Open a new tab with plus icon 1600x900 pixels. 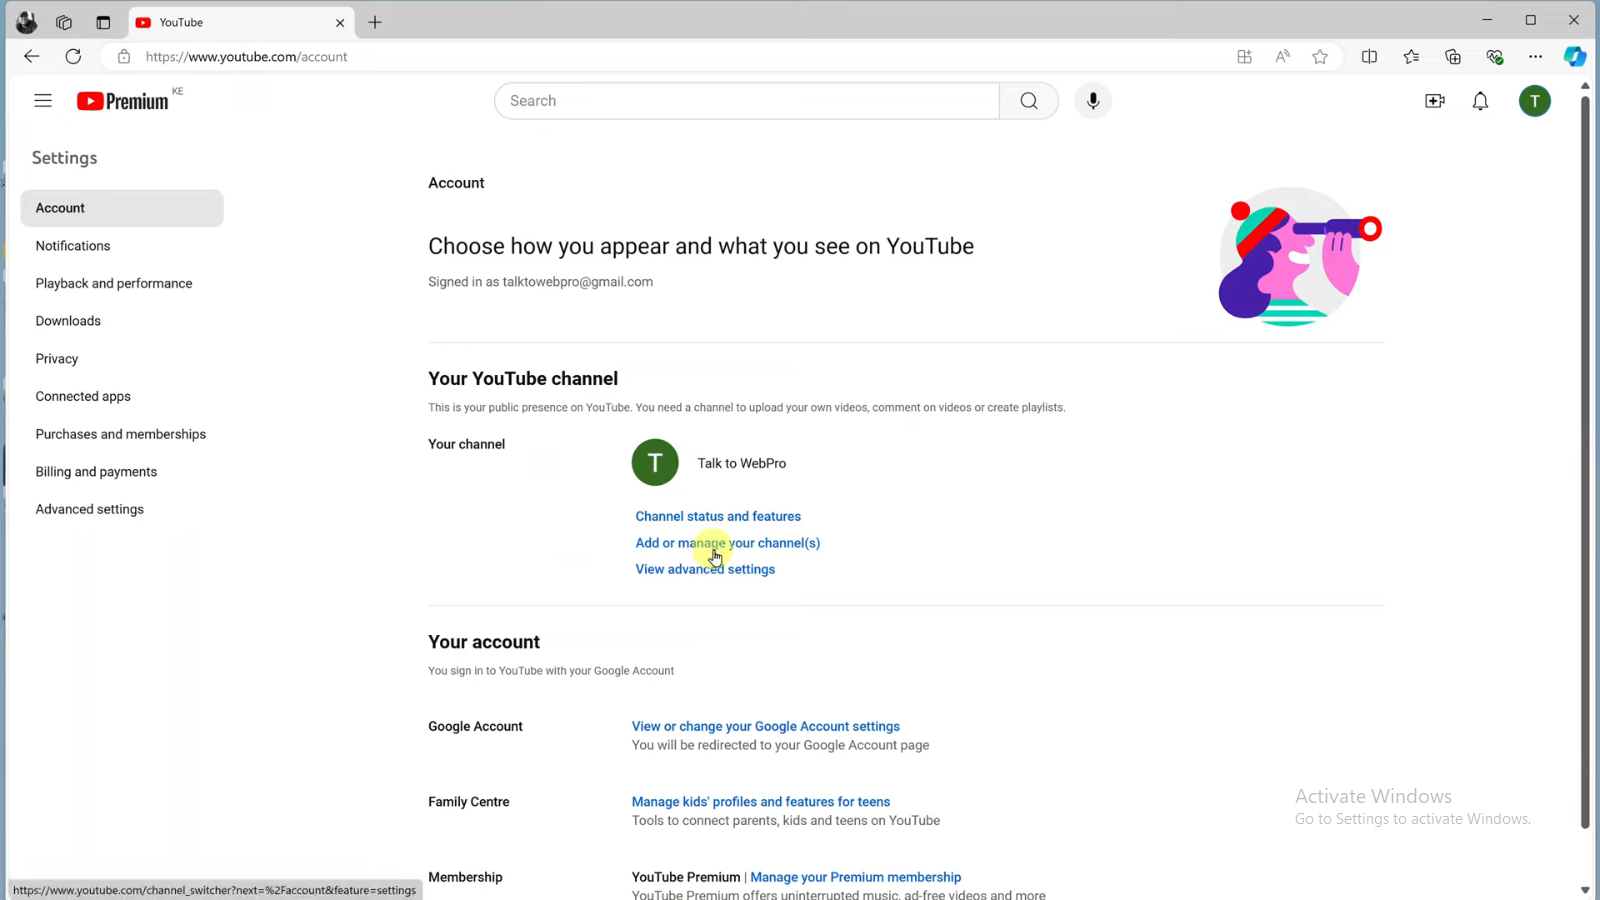tap(375, 22)
